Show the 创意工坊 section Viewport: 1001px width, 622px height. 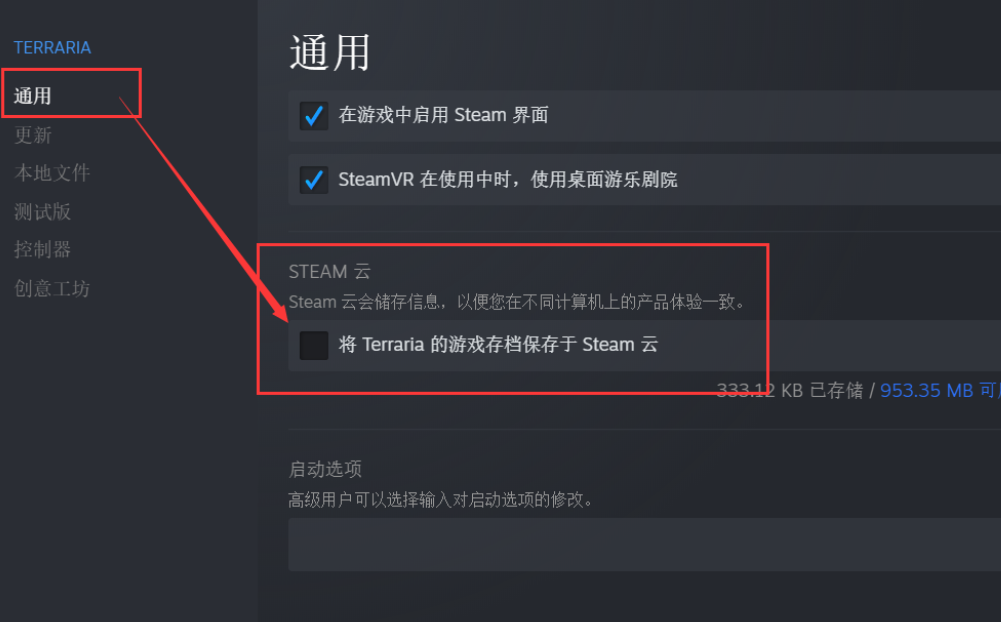pos(52,288)
